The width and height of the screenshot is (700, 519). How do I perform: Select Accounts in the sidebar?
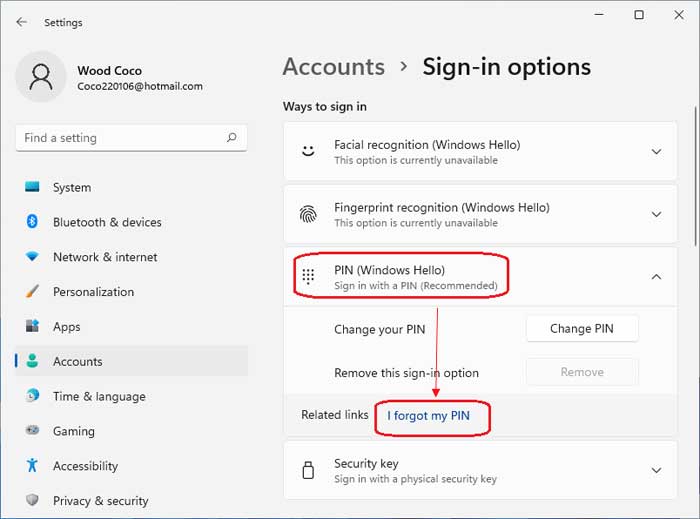pyautogui.click(x=131, y=361)
